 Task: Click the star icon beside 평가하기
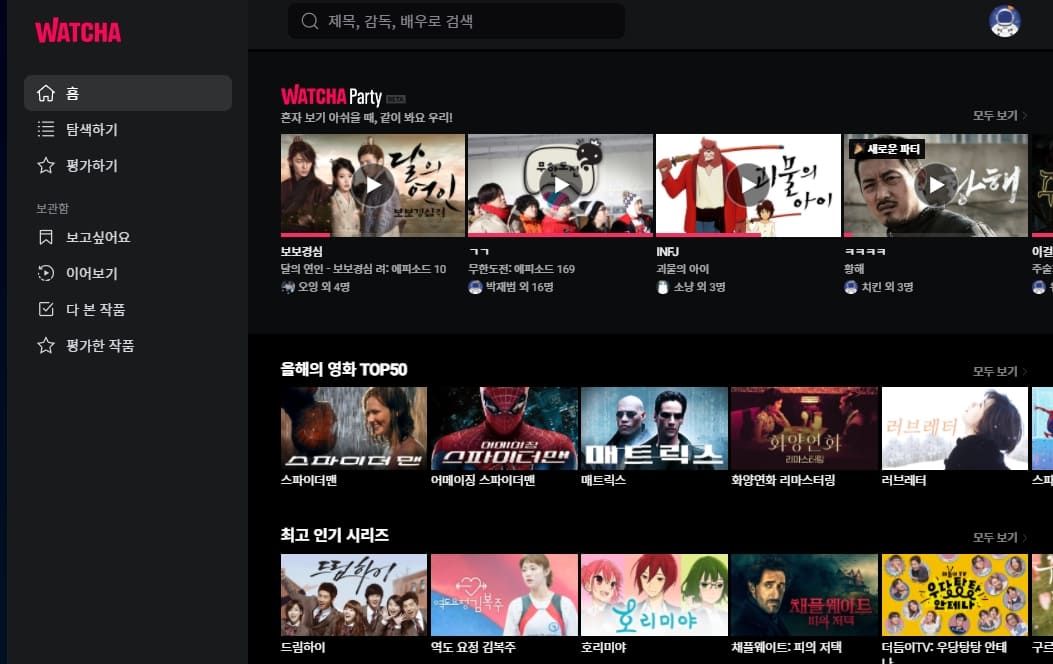46,165
